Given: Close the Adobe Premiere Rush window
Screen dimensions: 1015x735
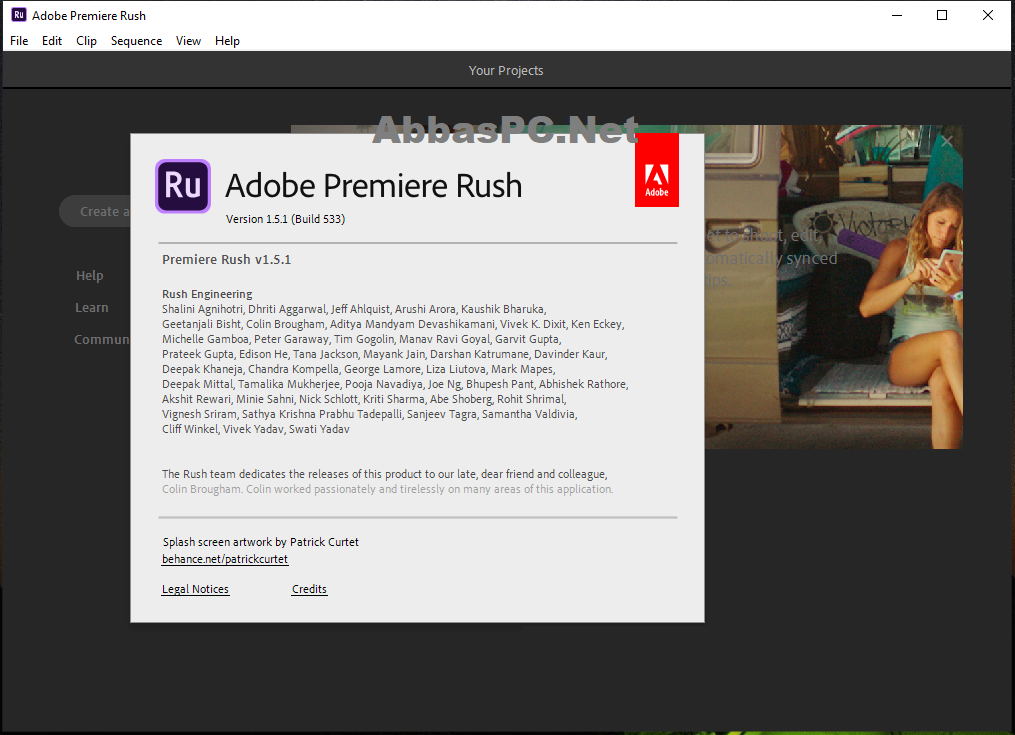Looking at the screenshot, I should pos(987,16).
